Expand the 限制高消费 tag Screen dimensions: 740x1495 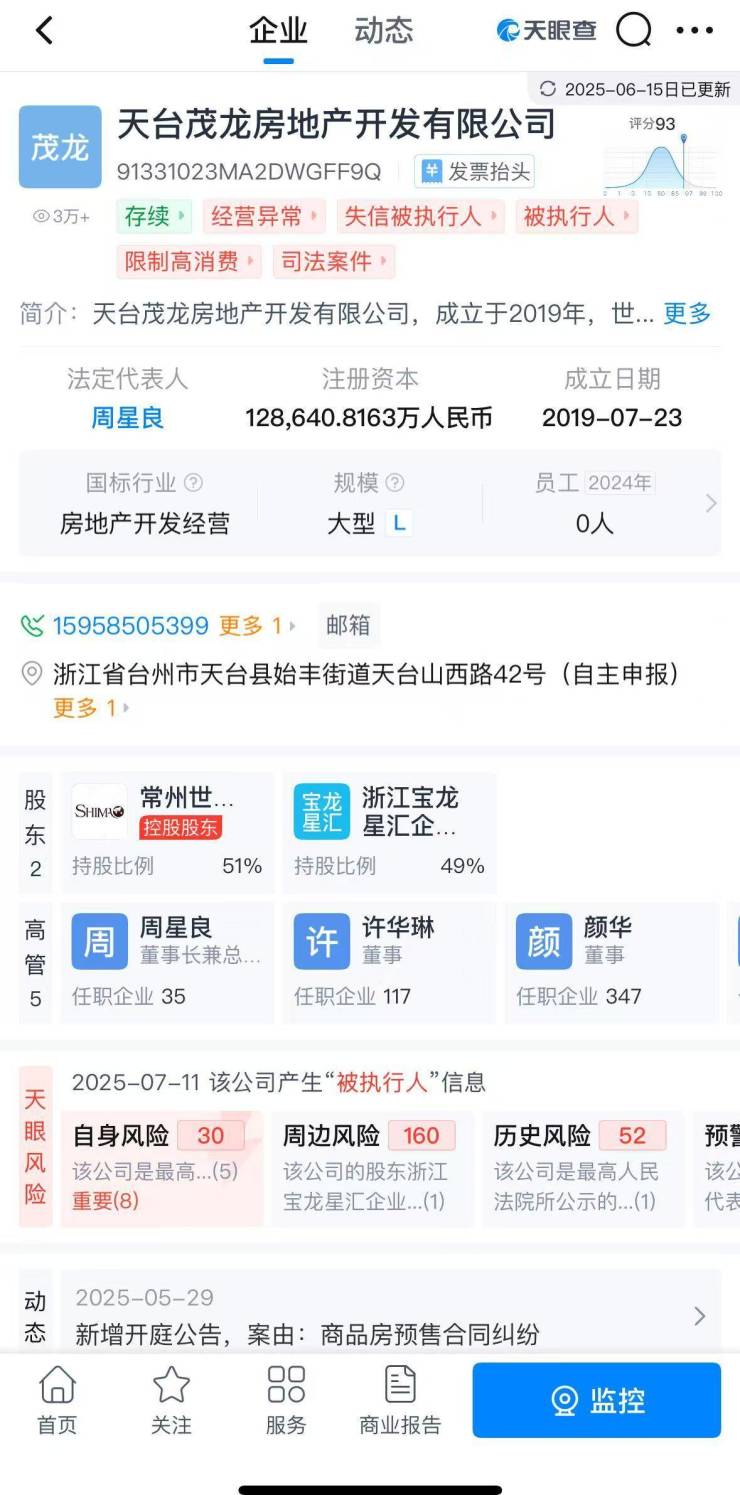(189, 262)
